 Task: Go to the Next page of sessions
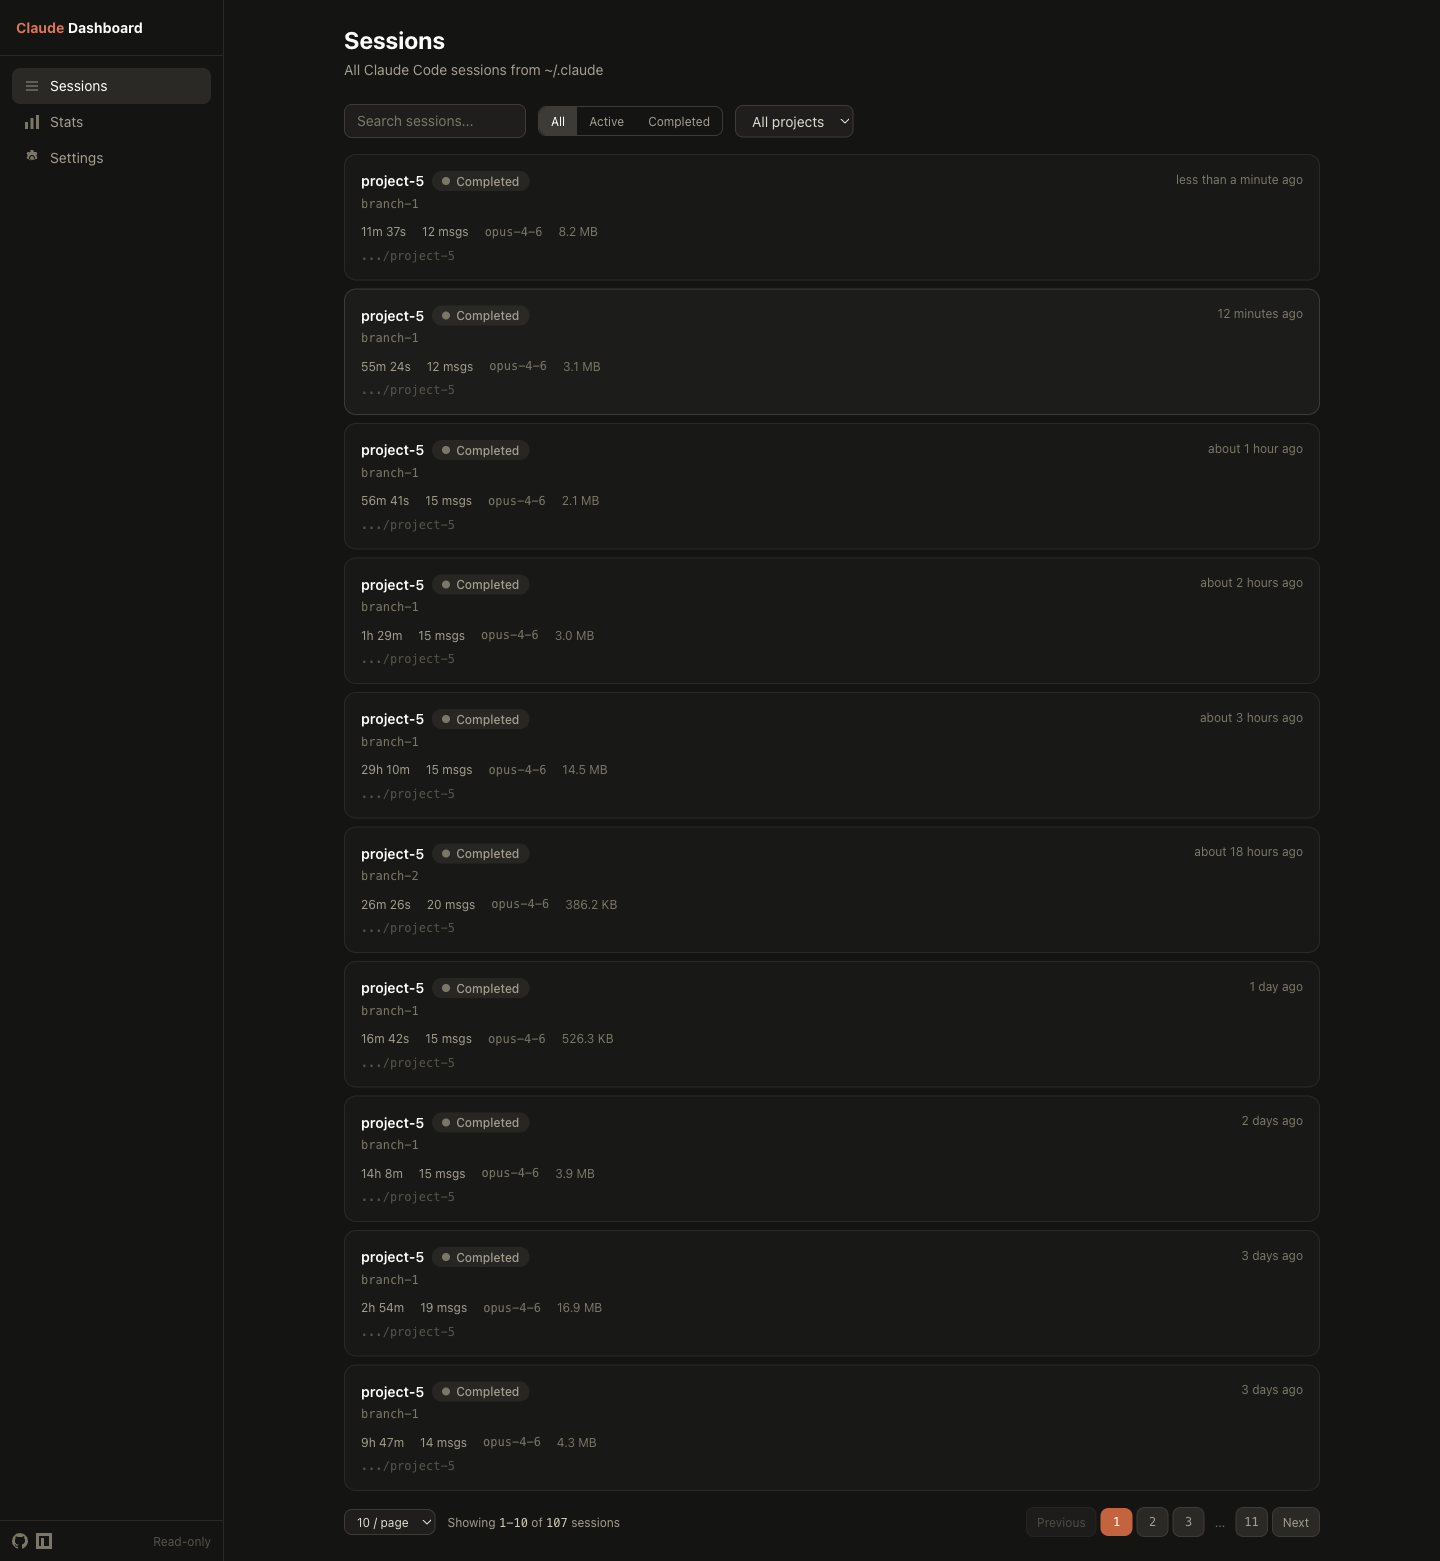(x=1295, y=1522)
